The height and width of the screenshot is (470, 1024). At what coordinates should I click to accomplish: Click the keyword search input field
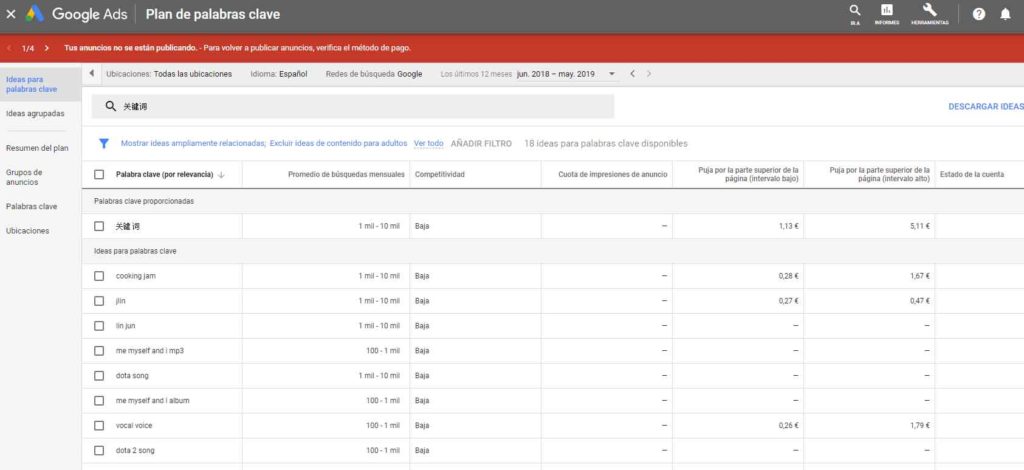coord(353,106)
